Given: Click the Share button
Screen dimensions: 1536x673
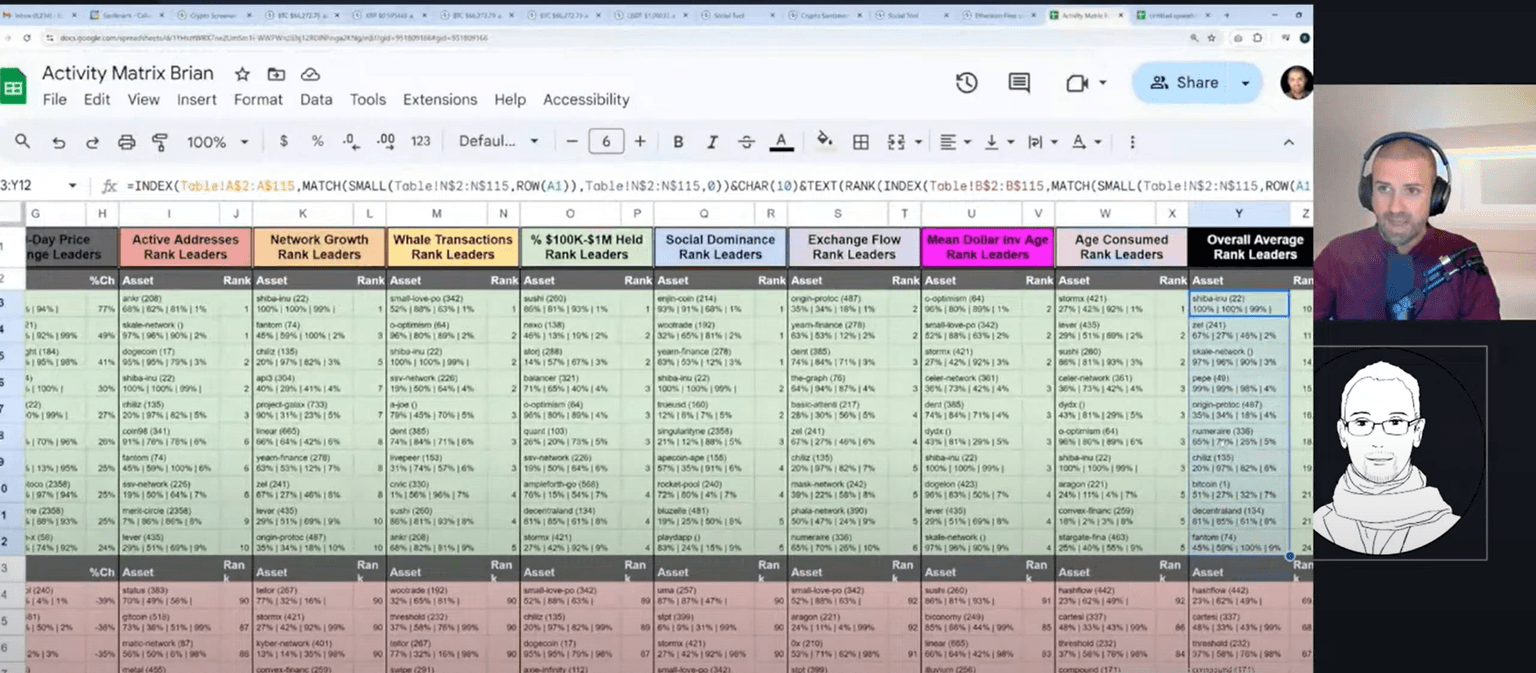Looking at the screenshot, I should (x=1183, y=83).
